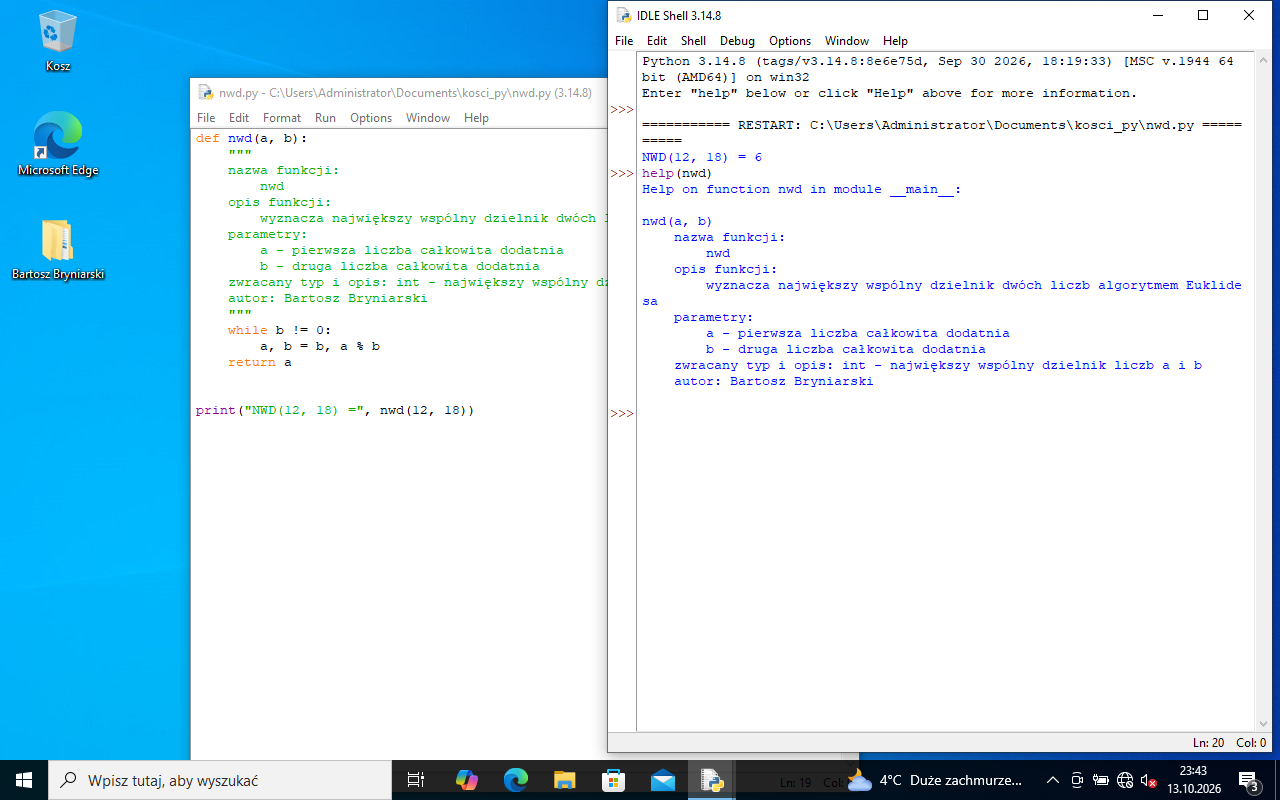This screenshot has height=800, width=1280.
Task: Click the Windows Start button
Action: tap(24, 780)
